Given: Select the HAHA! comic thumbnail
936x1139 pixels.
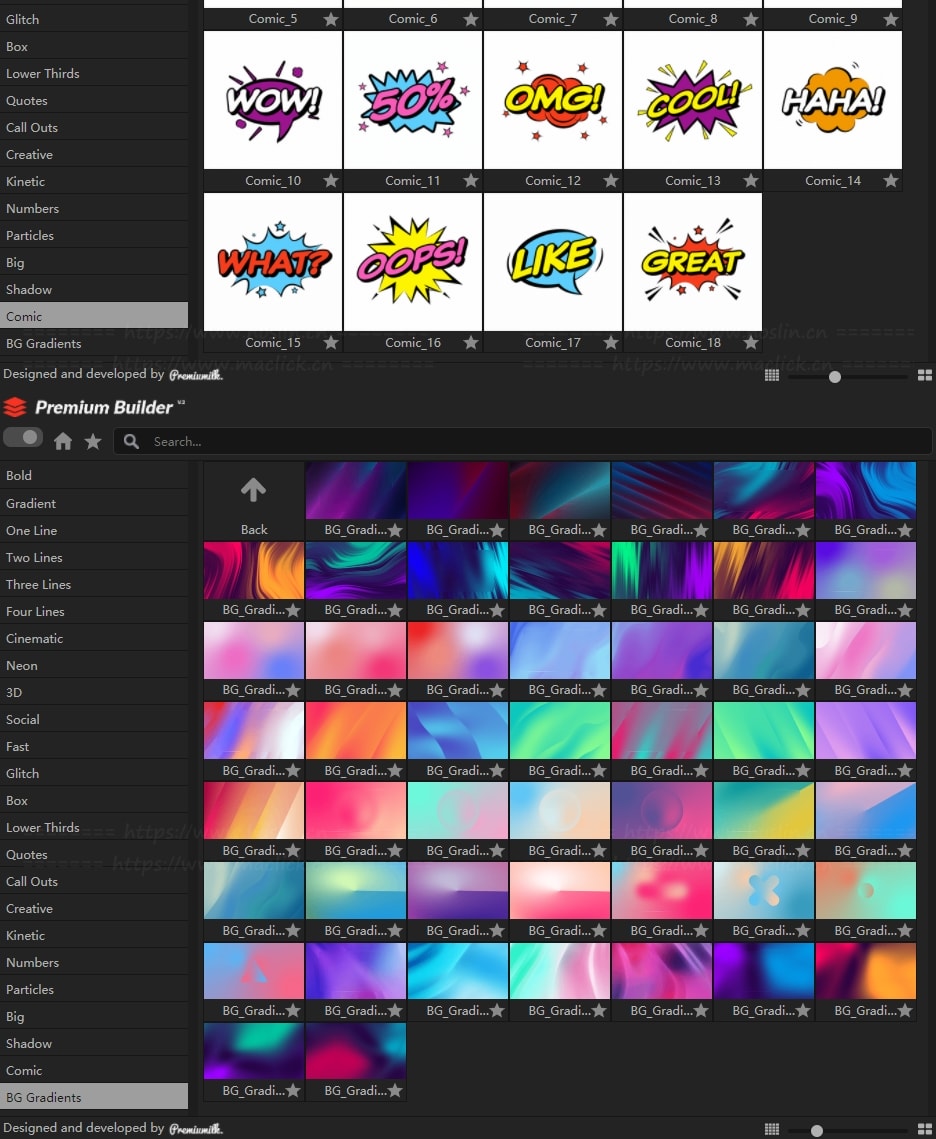Looking at the screenshot, I should (x=833, y=100).
